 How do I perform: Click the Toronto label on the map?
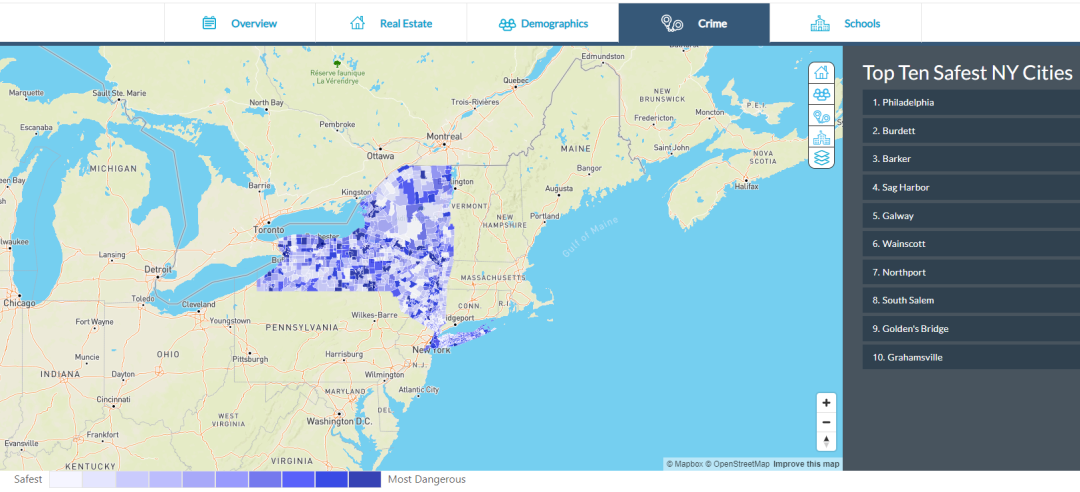269,229
